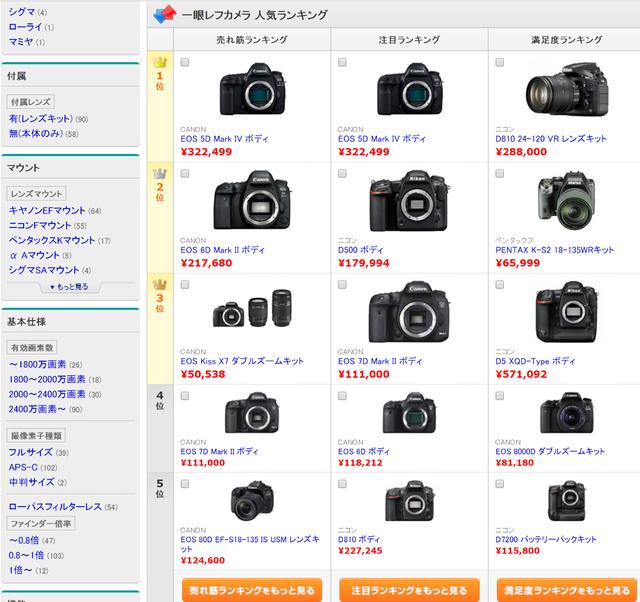Filter by ～1800万画素
640x602 pixels.
click(38, 364)
